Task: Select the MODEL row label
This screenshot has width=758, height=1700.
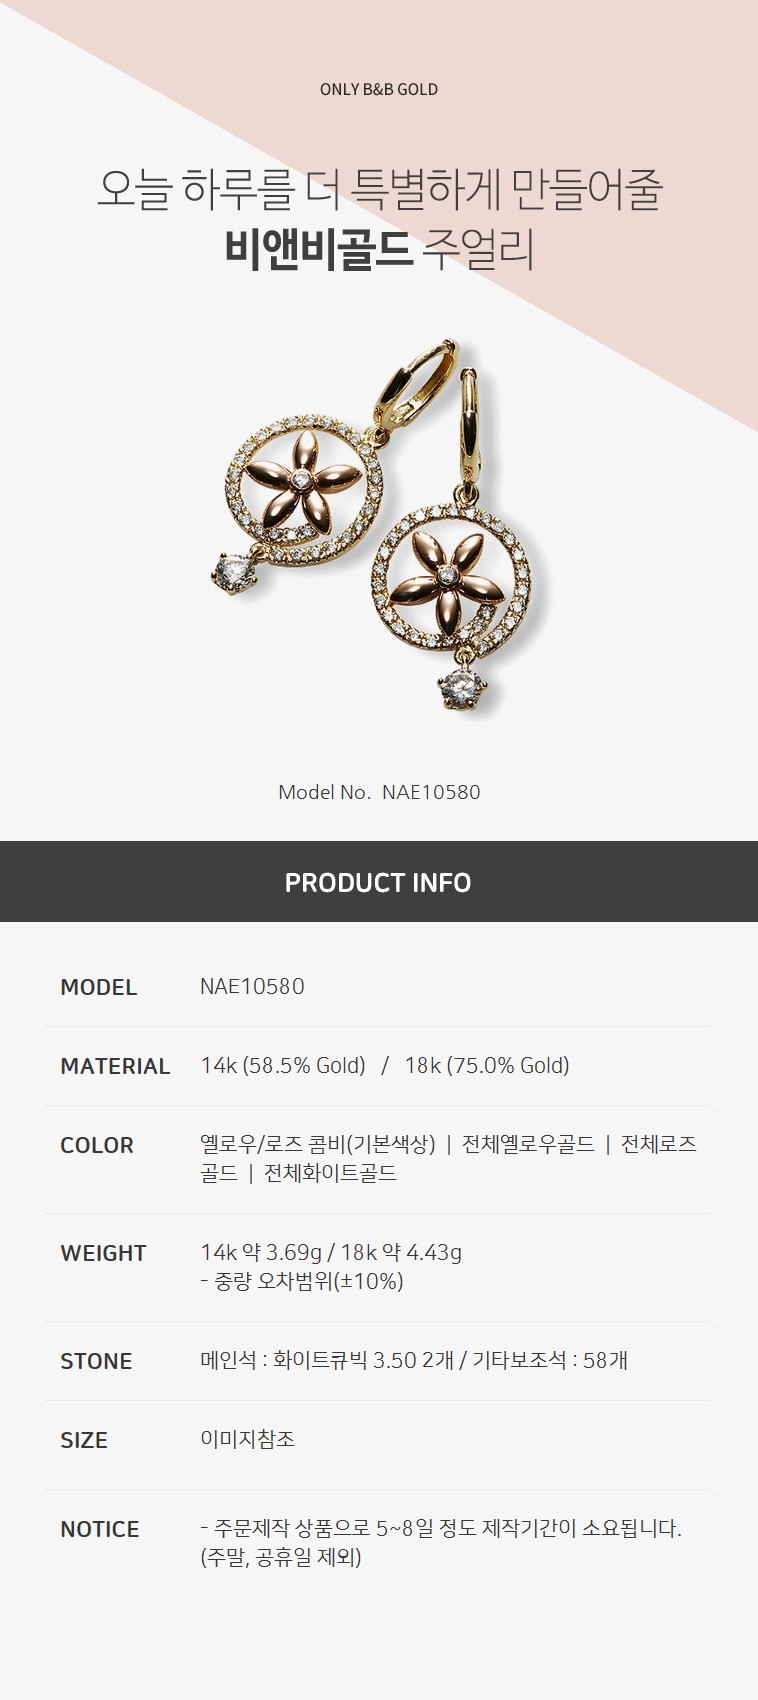Action: click(99, 987)
